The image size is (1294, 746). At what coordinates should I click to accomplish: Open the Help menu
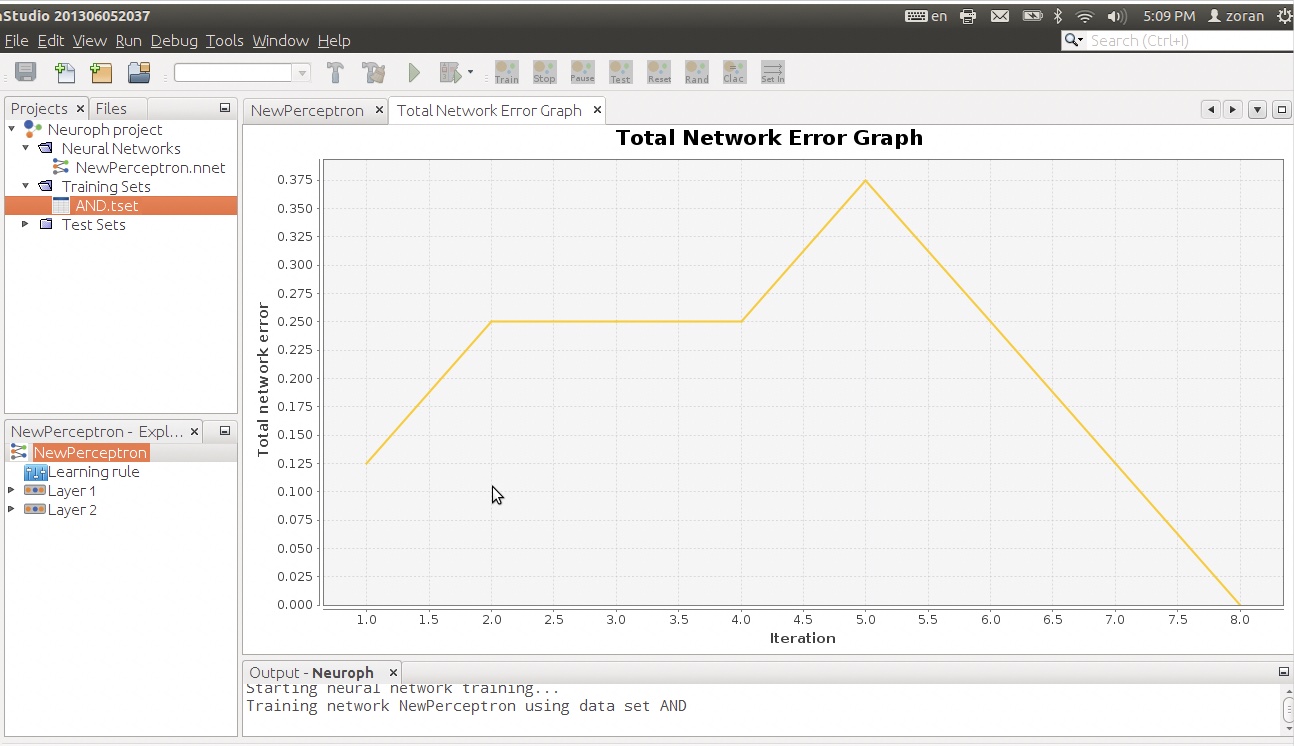[334, 41]
